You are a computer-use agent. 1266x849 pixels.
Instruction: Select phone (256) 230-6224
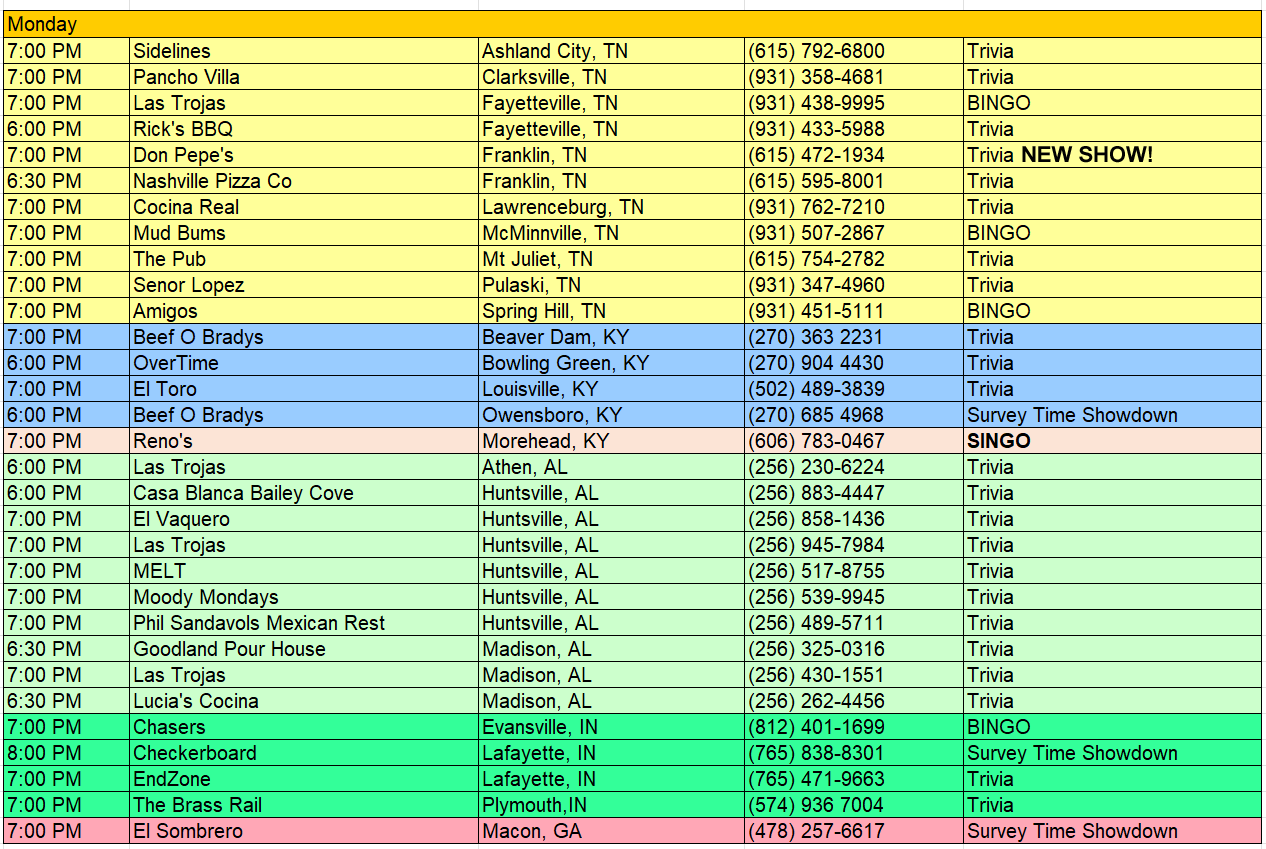(854, 467)
